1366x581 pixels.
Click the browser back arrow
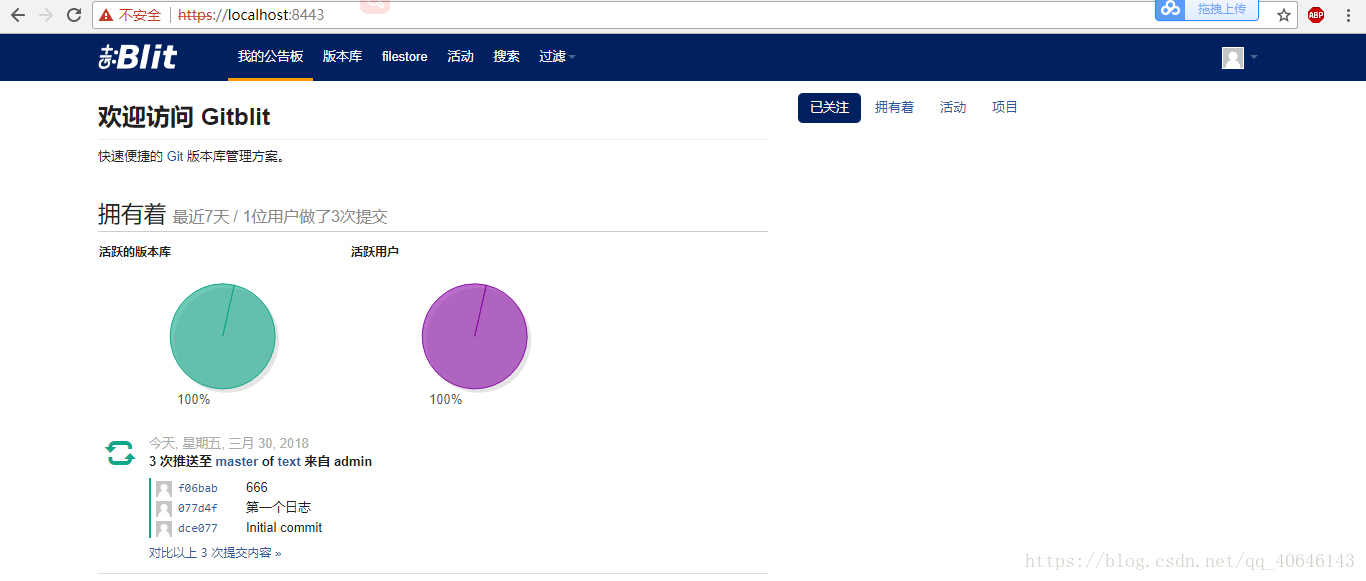point(17,15)
